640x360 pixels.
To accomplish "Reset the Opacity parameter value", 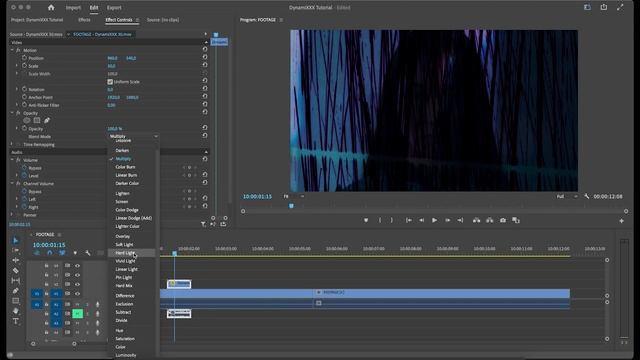I will click(205, 128).
